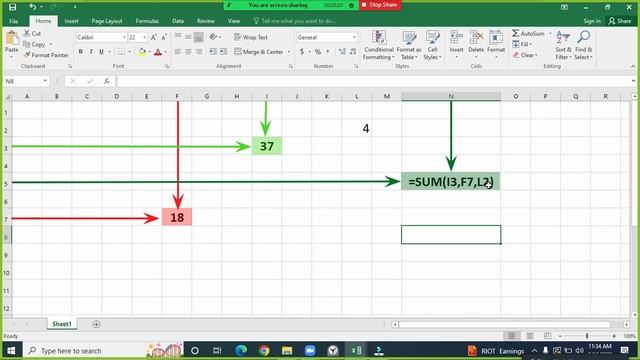640x360 pixels.
Task: Toggle Underline formatting
Action: (x=101, y=52)
